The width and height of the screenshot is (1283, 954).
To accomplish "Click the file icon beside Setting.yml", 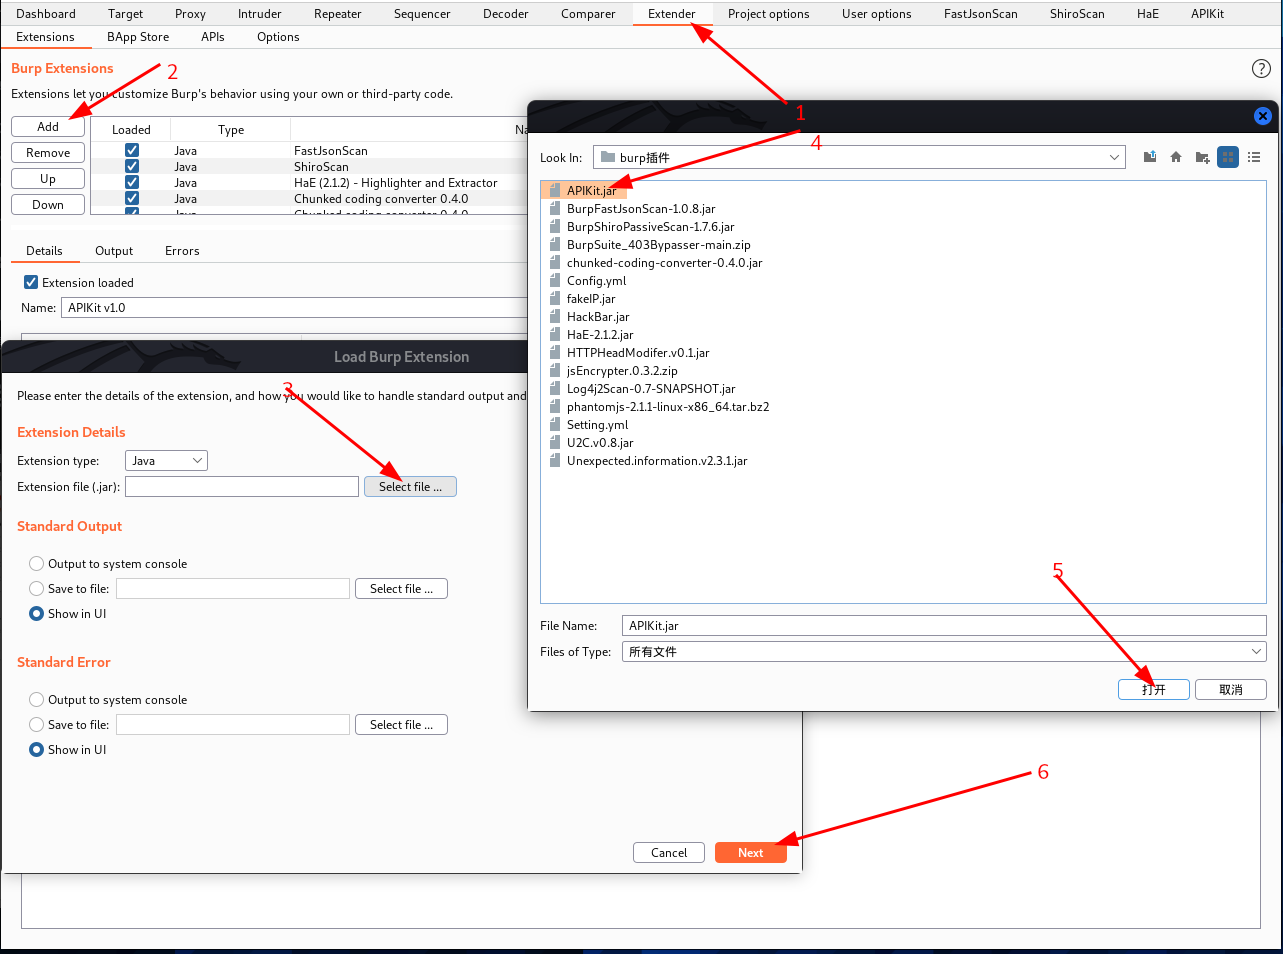I will (x=555, y=425).
